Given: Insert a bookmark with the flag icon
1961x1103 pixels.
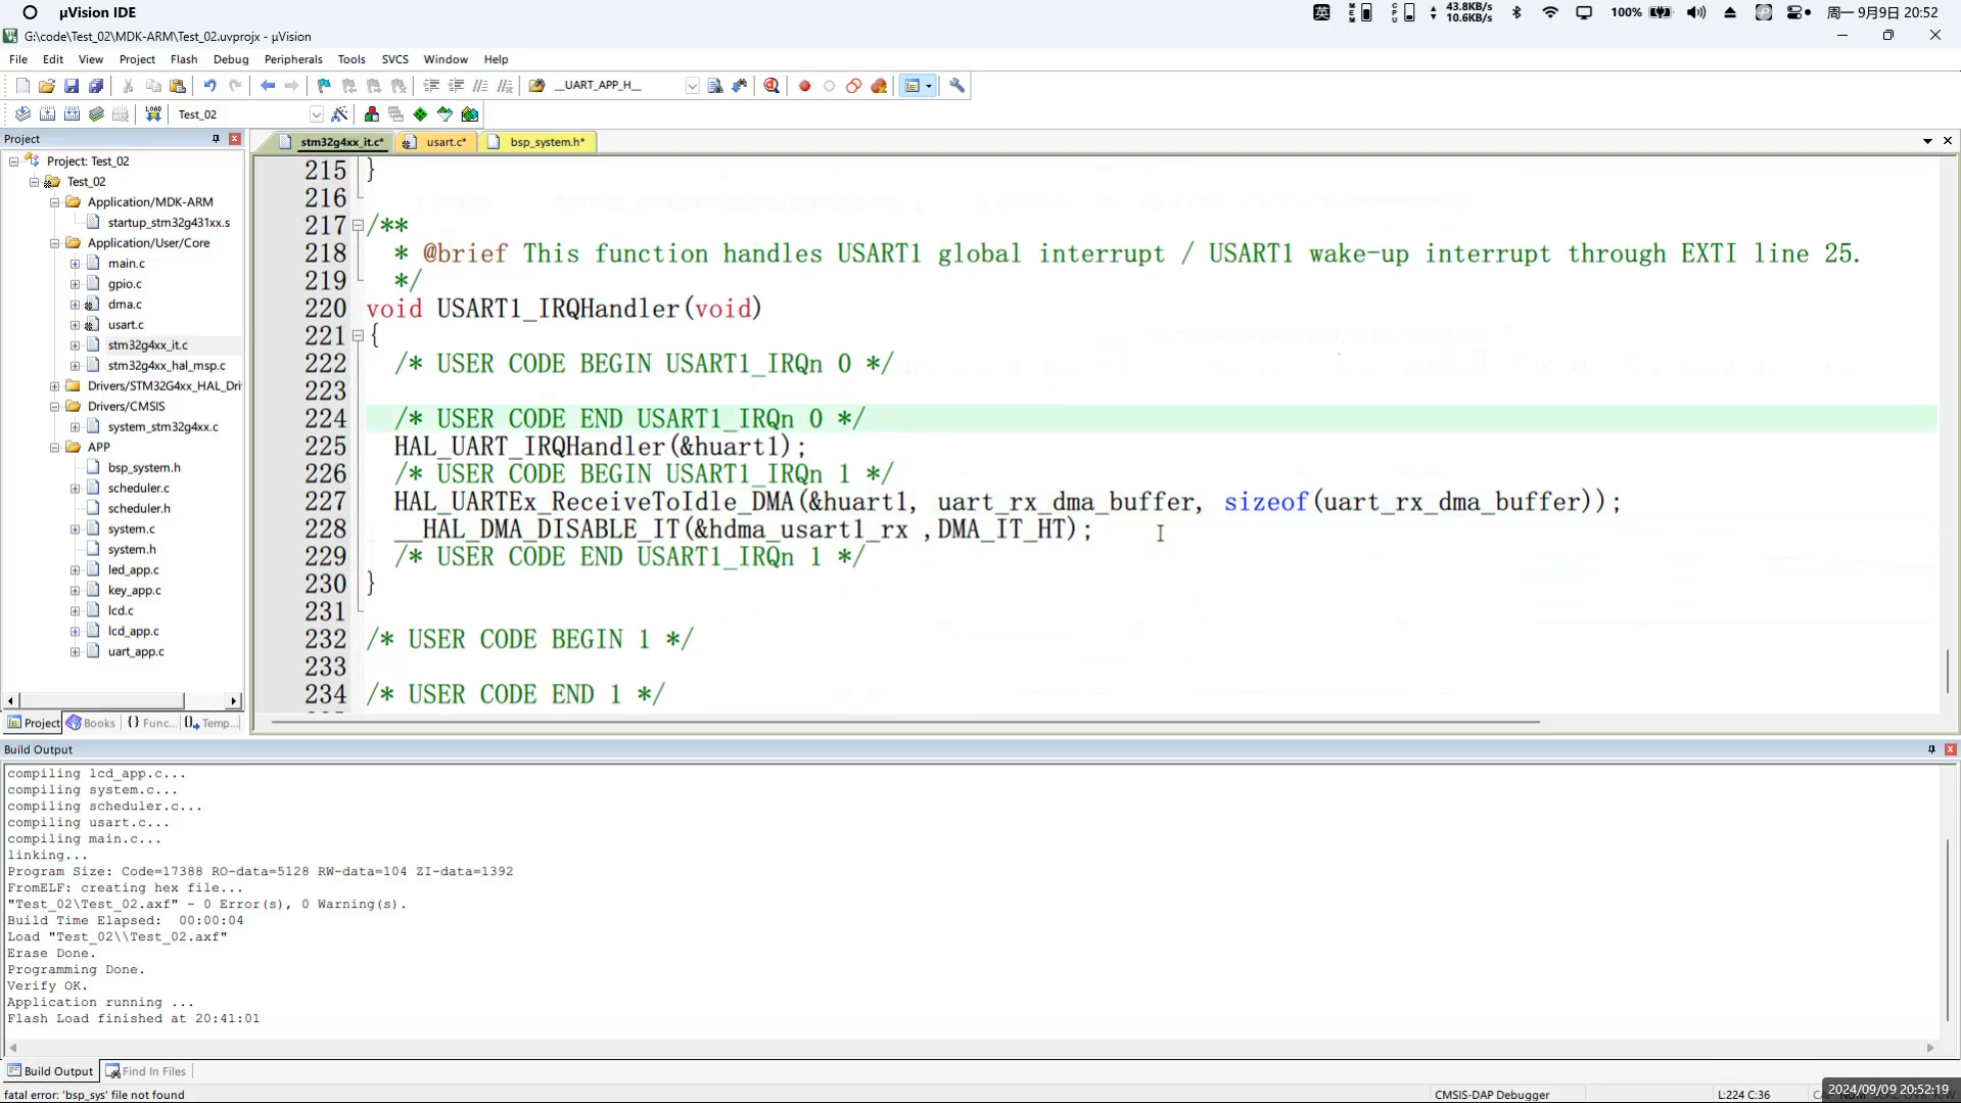Looking at the screenshot, I should coord(324,86).
